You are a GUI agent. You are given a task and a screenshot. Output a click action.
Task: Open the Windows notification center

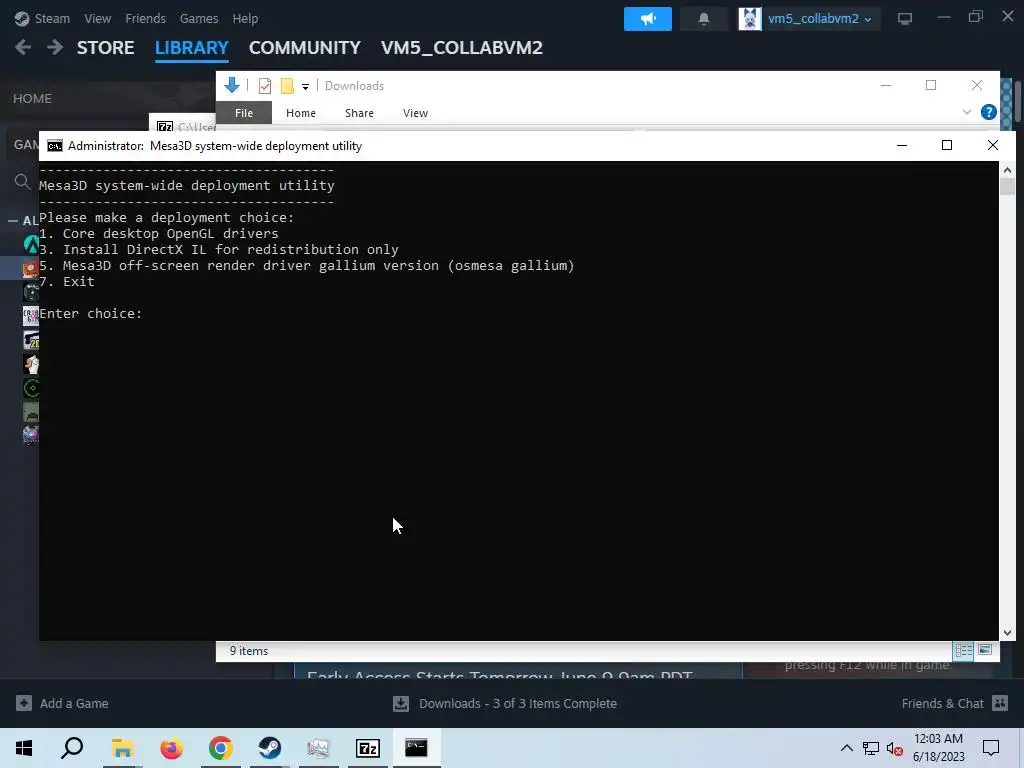click(991, 748)
